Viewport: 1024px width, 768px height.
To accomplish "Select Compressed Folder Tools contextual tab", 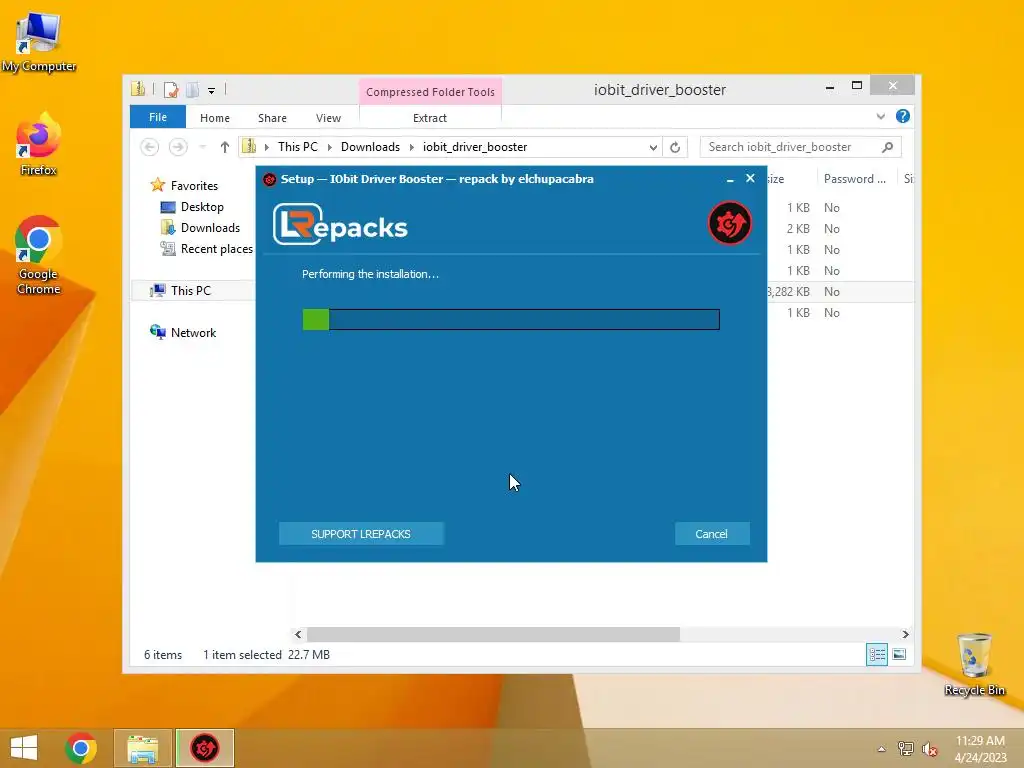I will 430,91.
